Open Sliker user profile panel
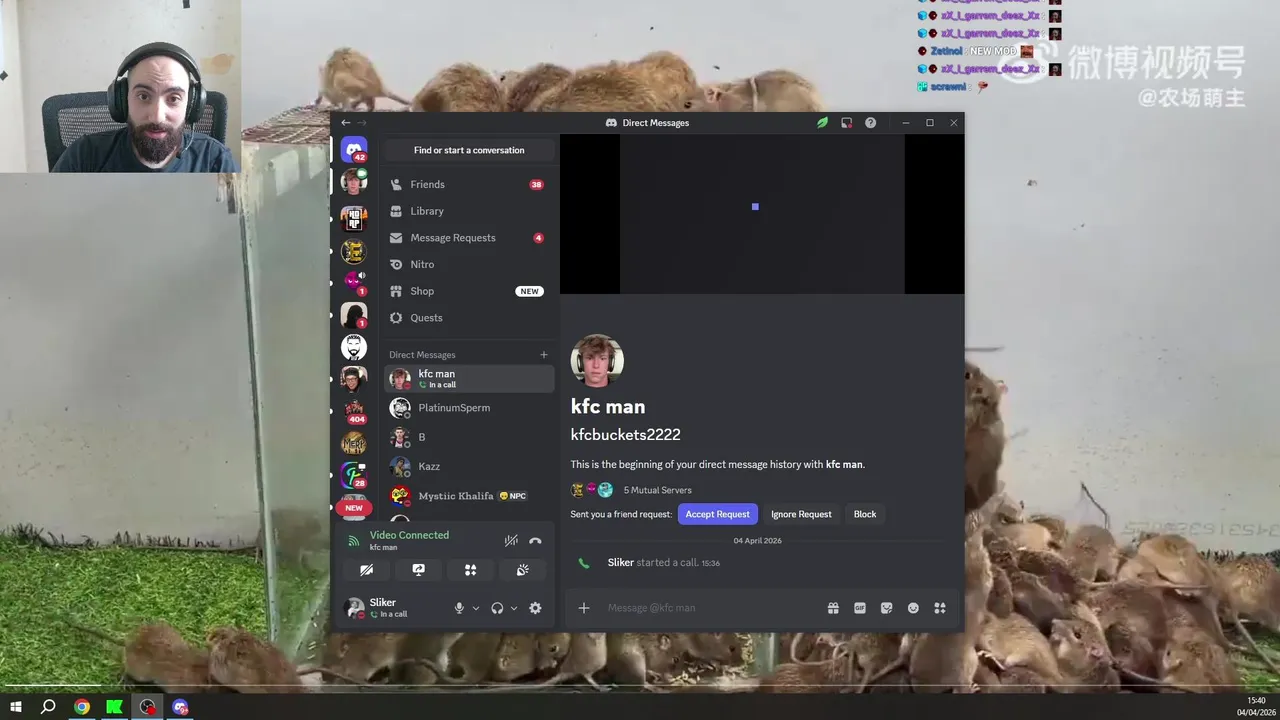Viewport: 1280px width, 720px height. [391, 607]
